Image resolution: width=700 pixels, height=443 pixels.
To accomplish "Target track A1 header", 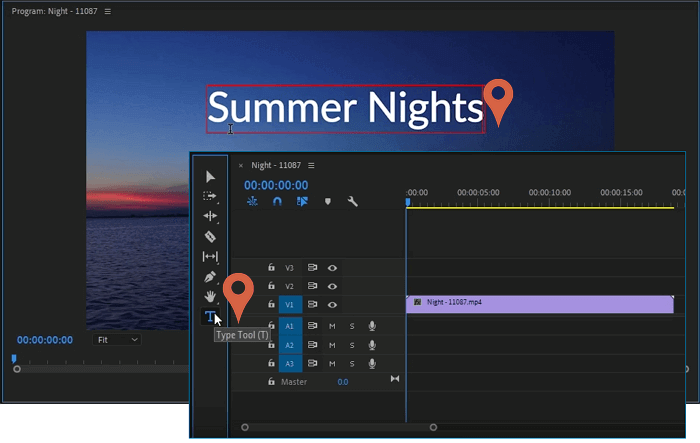I will (x=290, y=326).
